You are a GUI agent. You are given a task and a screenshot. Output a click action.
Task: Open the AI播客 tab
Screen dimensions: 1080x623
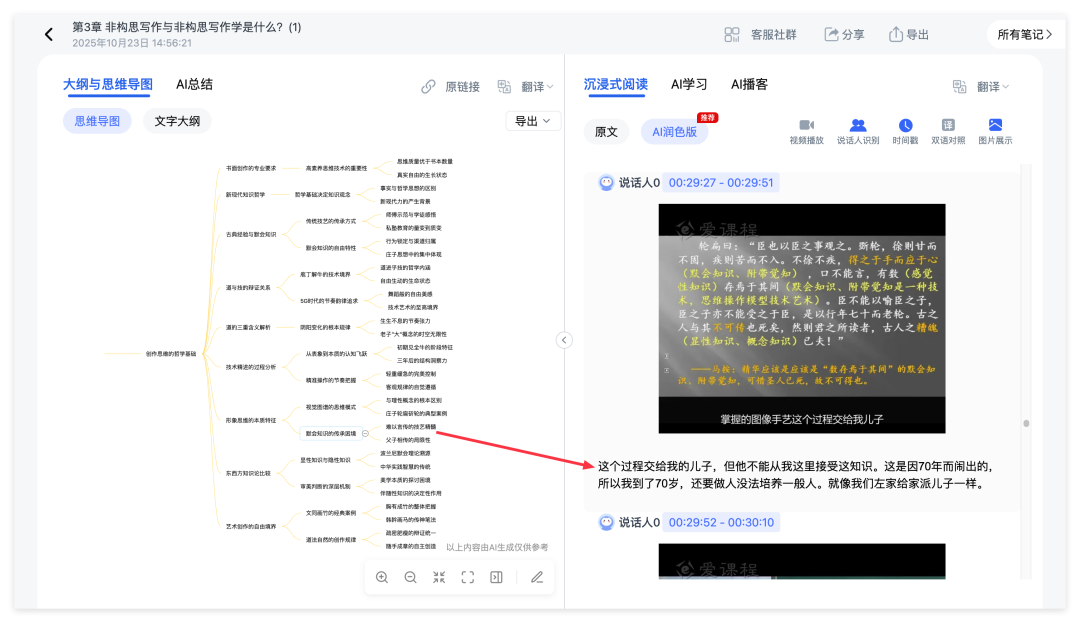click(750, 84)
